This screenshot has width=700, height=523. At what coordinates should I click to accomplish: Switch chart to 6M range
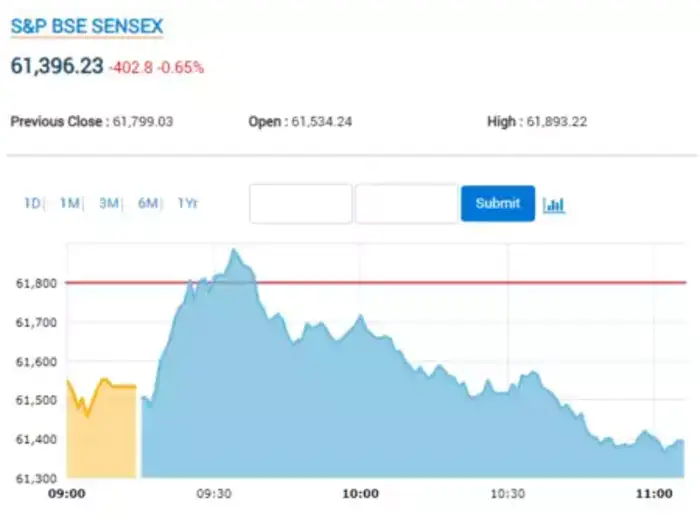[148, 203]
